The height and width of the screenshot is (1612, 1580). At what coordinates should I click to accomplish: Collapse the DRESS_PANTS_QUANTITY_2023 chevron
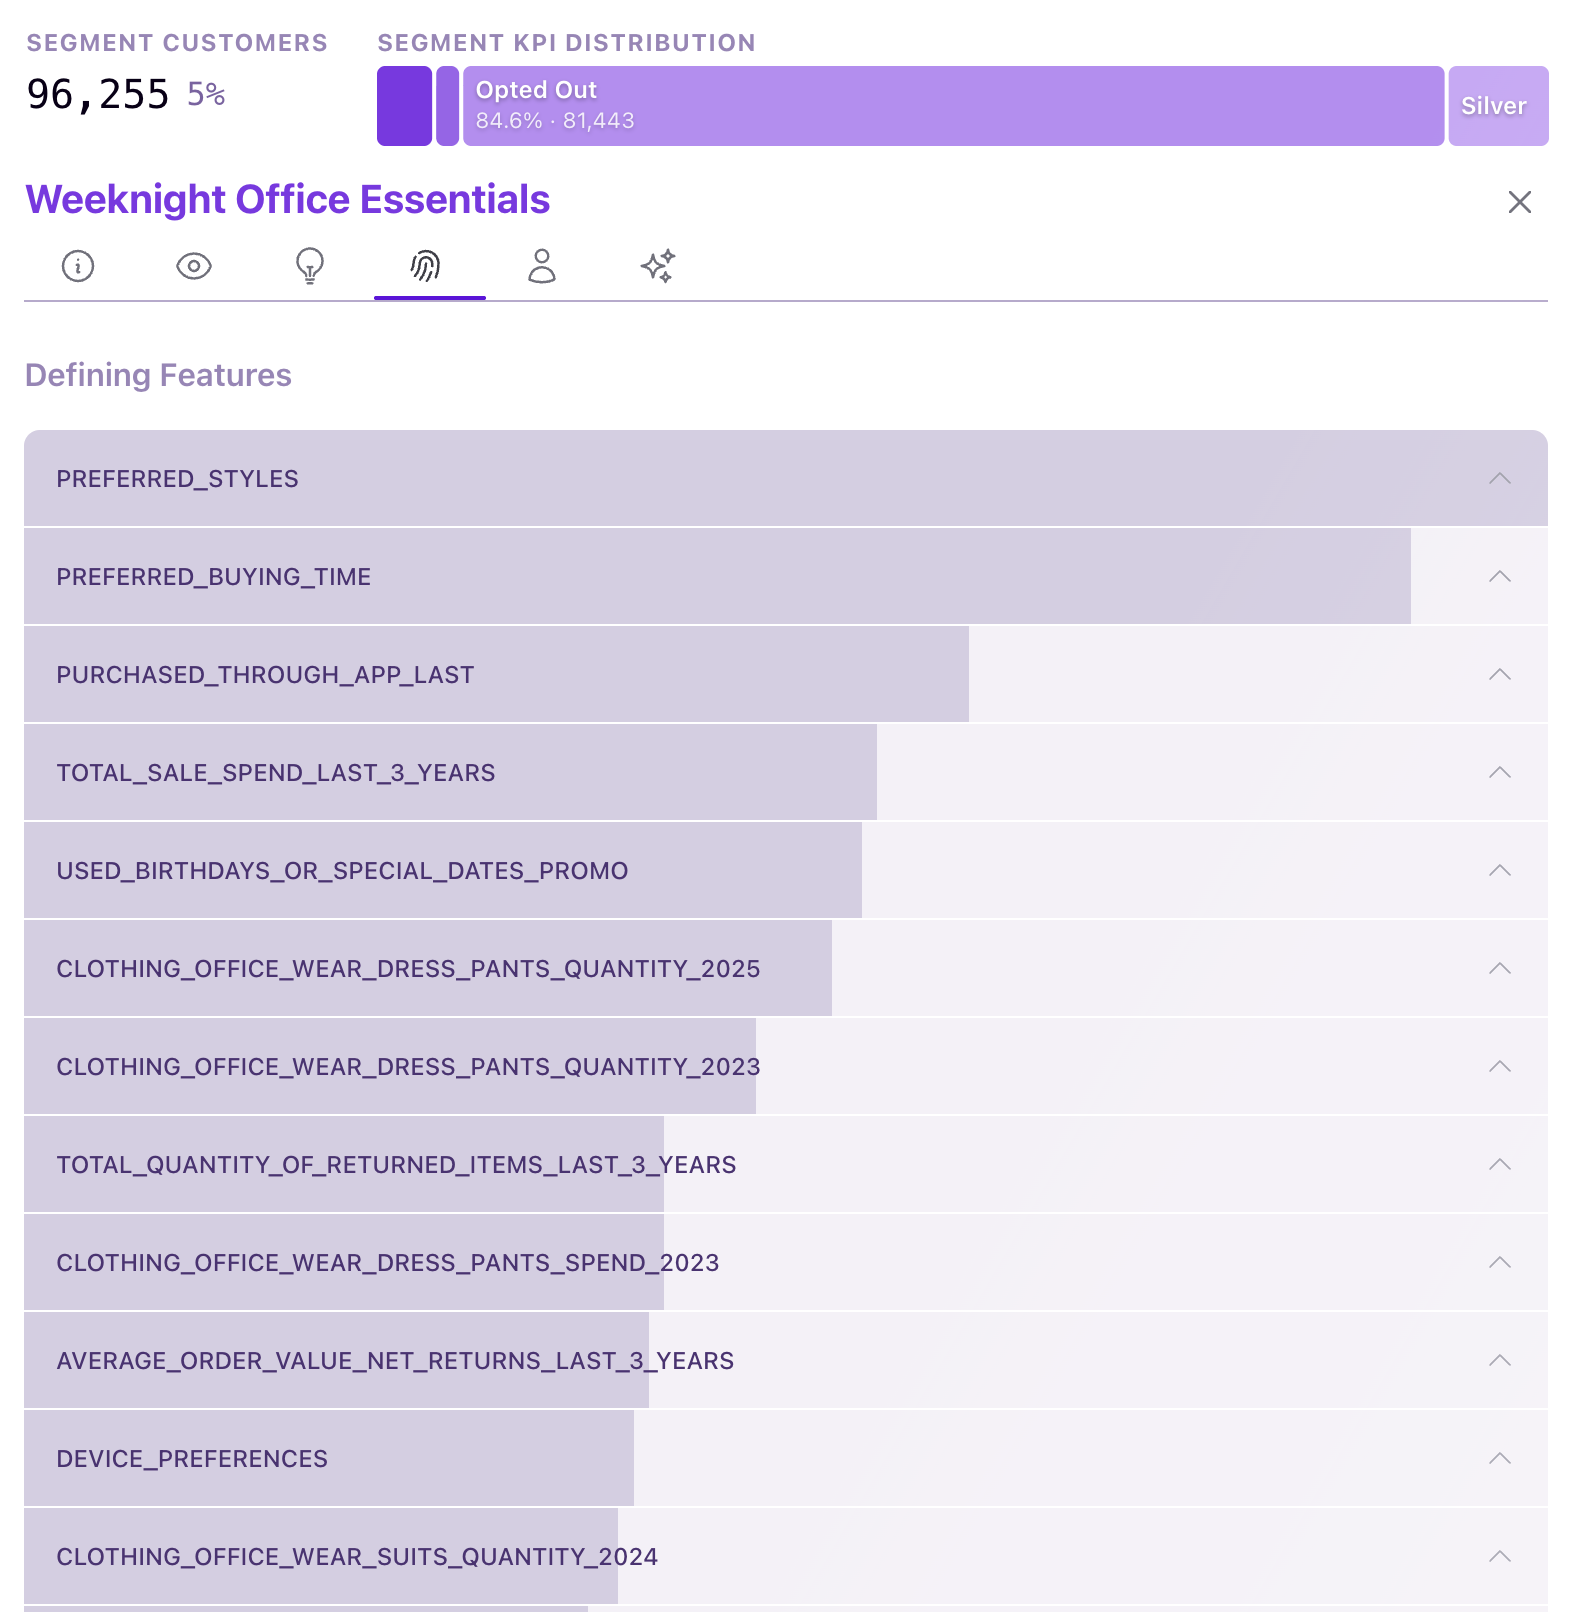pos(1500,1066)
